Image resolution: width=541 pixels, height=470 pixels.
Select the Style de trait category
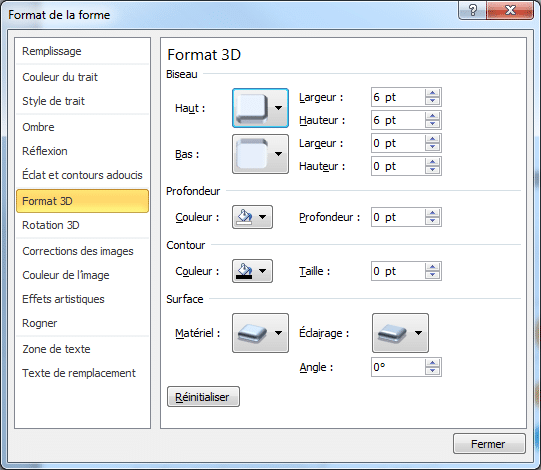pos(82,101)
